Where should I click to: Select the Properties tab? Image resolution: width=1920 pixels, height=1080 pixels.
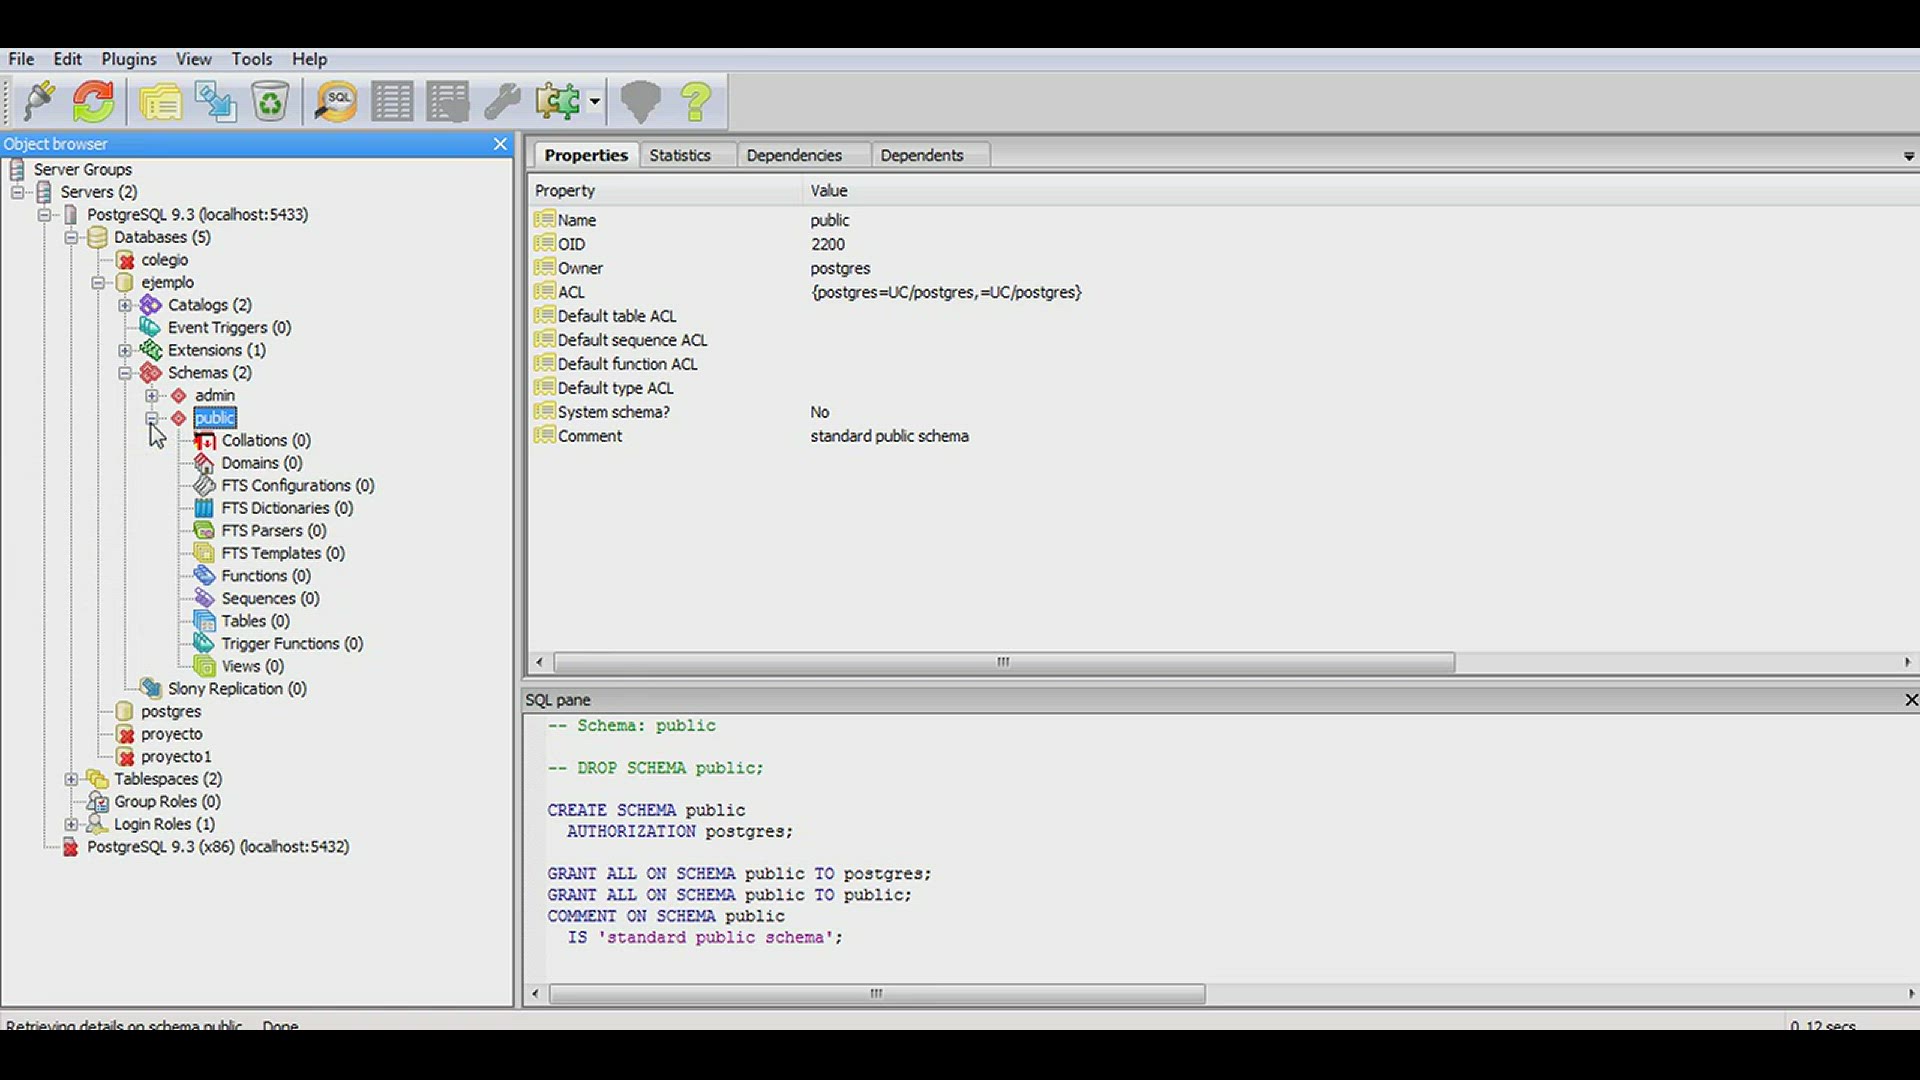pos(586,155)
